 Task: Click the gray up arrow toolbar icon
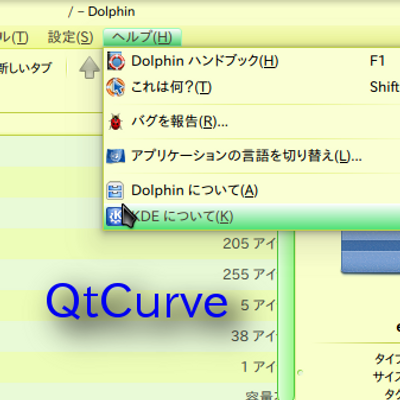(x=89, y=68)
